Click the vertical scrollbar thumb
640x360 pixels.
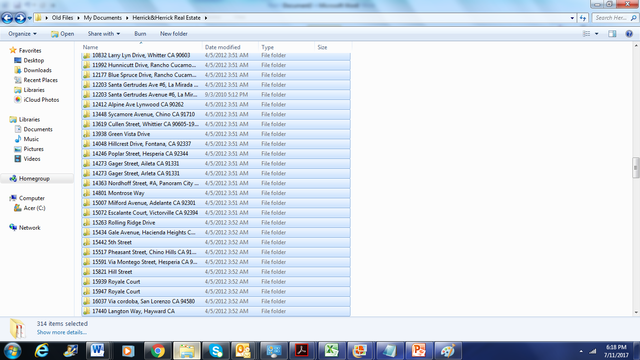coord(636,168)
